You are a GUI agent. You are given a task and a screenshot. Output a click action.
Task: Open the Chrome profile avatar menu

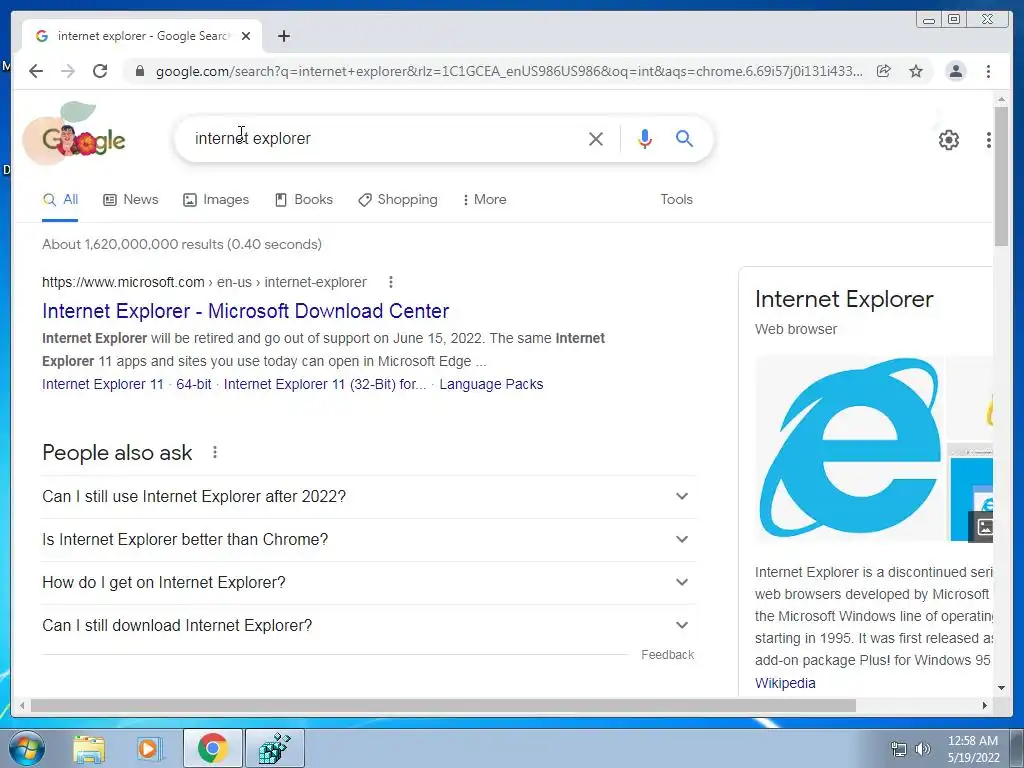[955, 71]
